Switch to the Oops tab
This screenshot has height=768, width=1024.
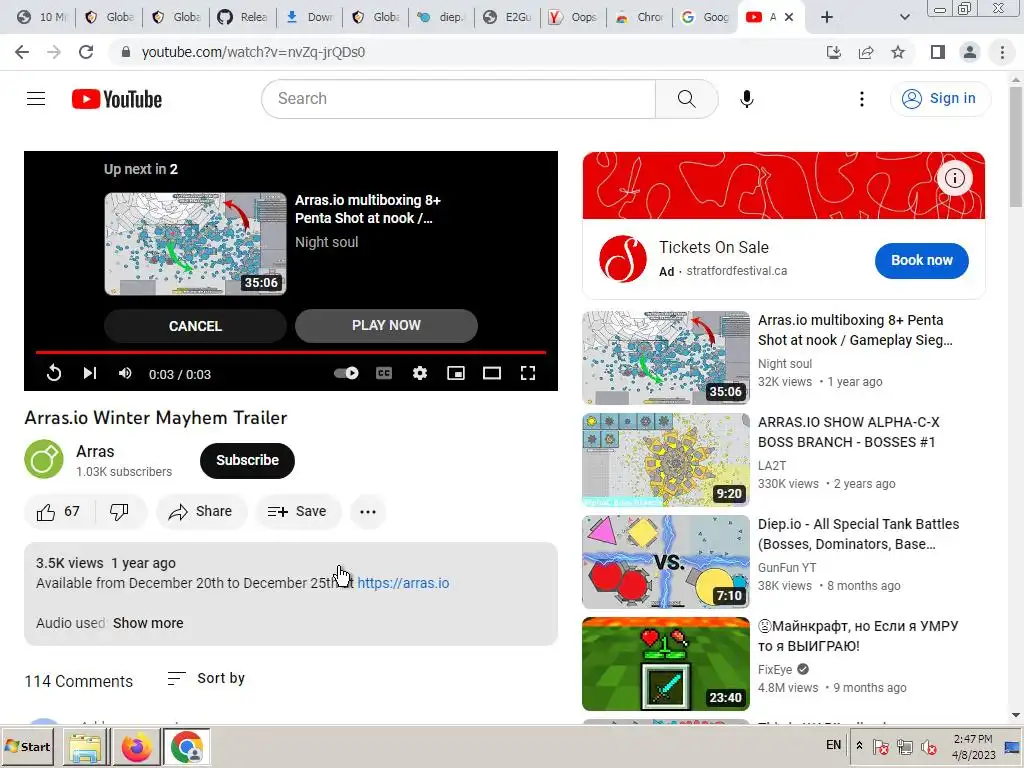point(575,17)
